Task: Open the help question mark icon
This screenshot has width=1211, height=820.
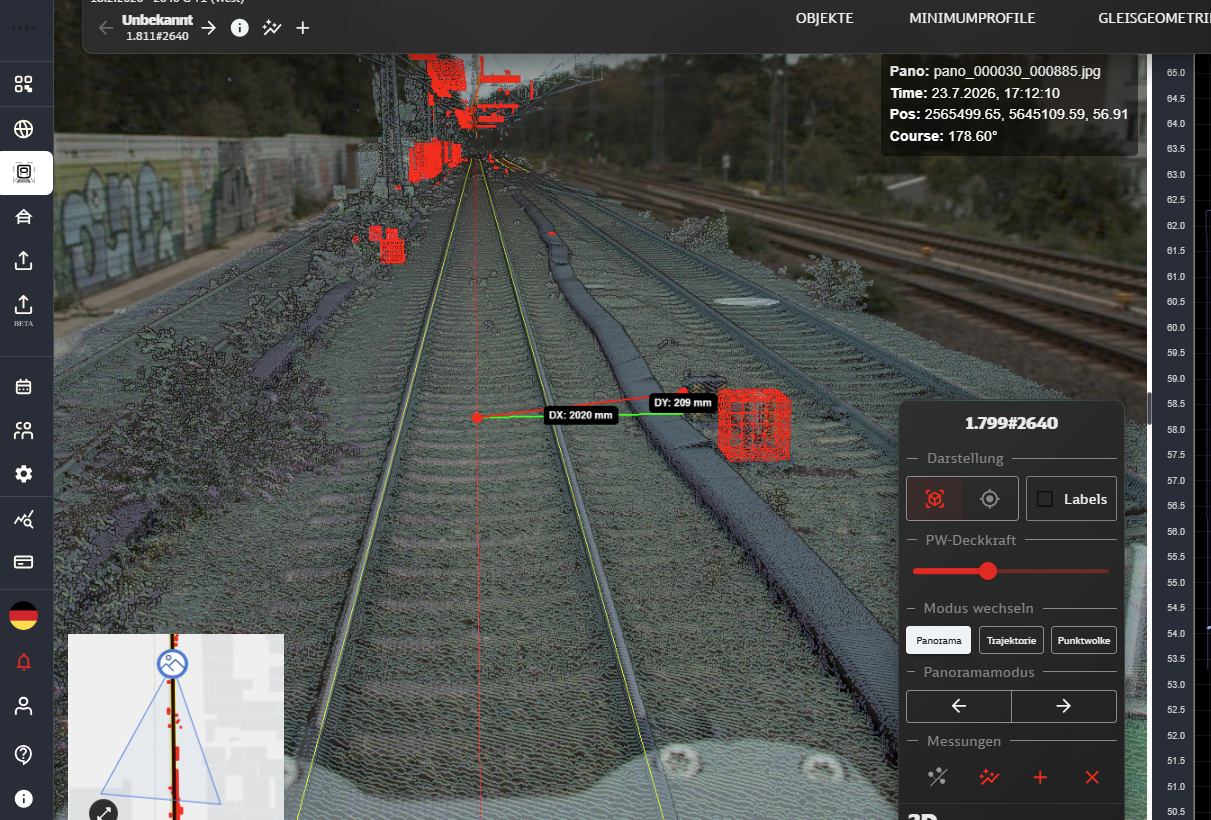Action: (x=24, y=754)
